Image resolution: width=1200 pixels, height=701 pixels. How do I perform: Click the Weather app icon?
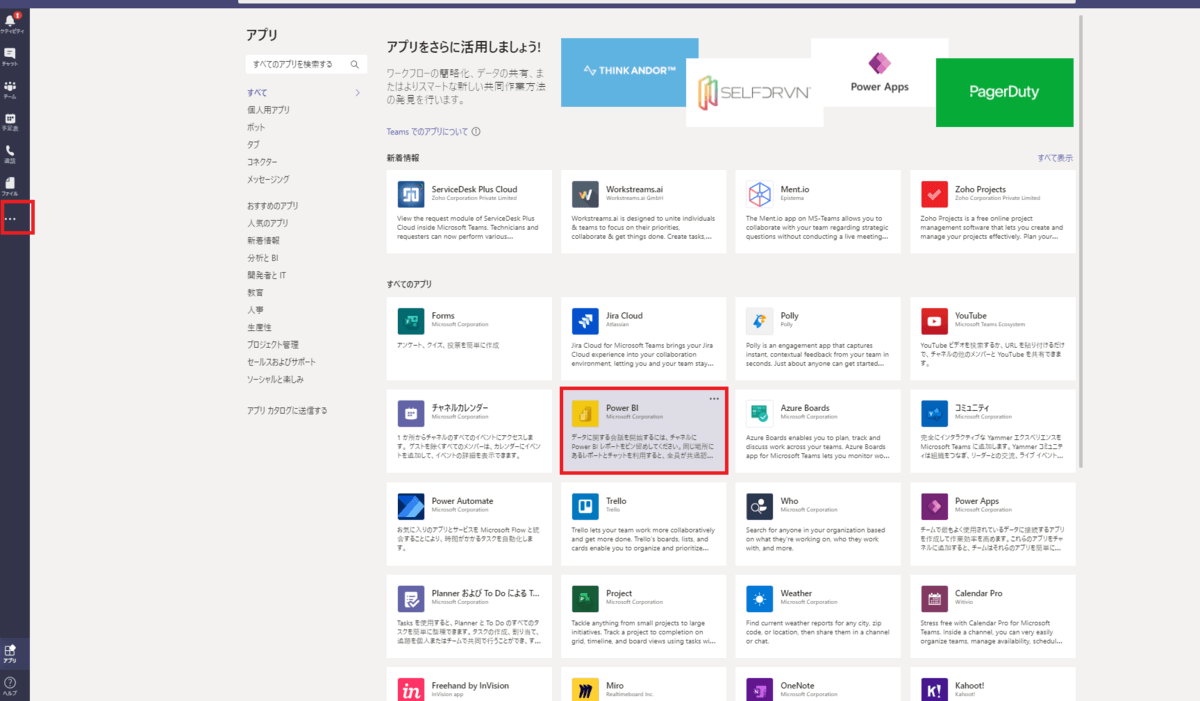click(759, 599)
